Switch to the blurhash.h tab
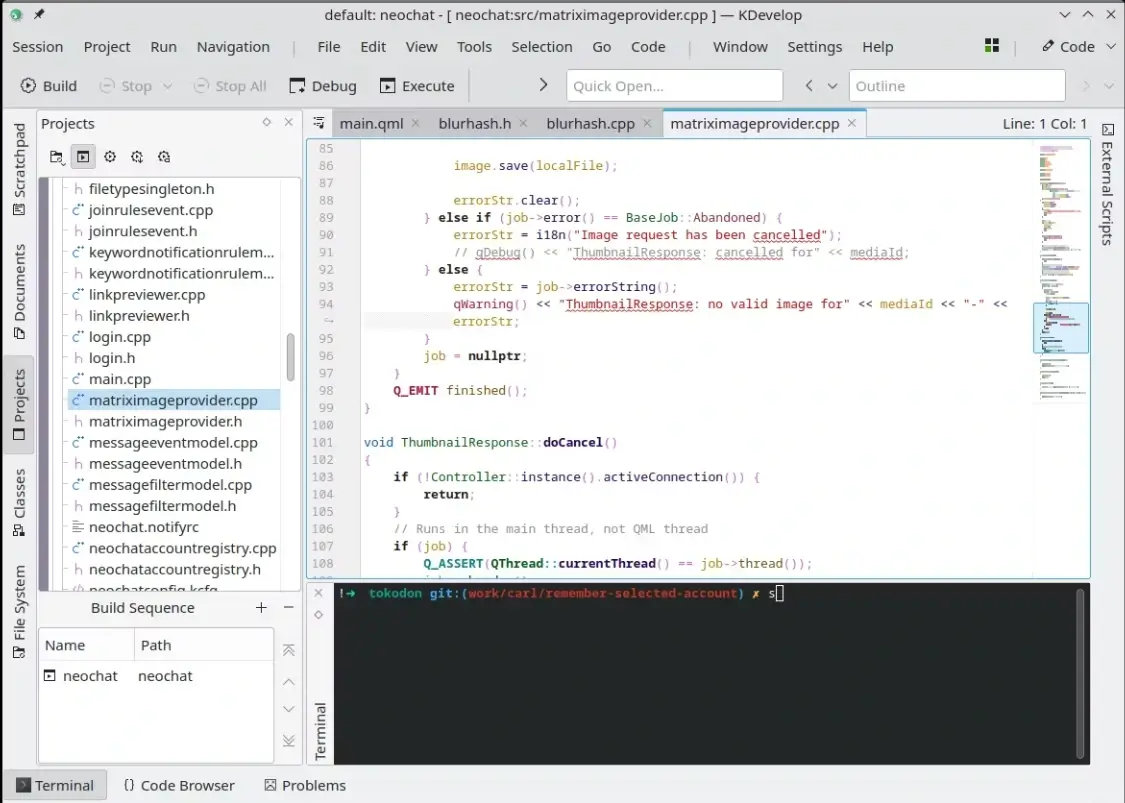The image size is (1125, 803). (x=474, y=123)
